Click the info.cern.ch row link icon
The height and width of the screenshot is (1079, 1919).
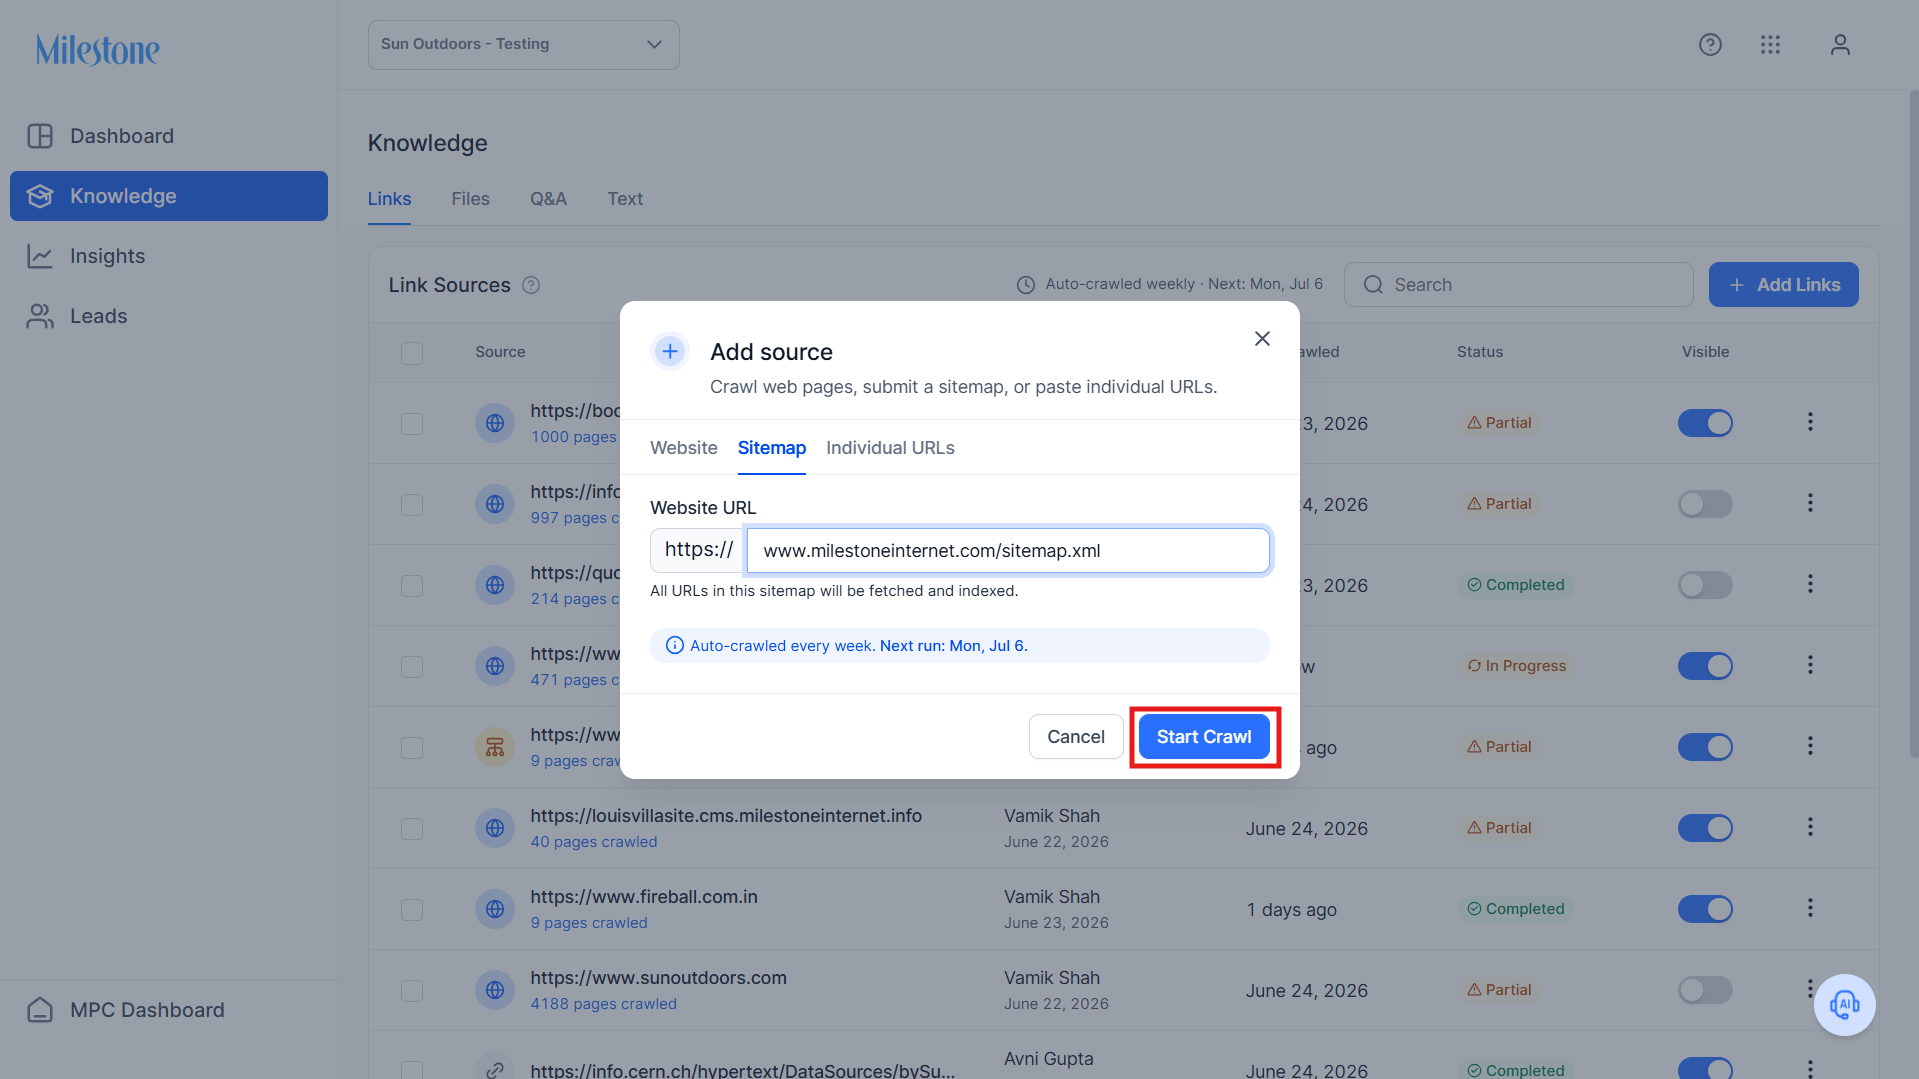click(495, 1069)
